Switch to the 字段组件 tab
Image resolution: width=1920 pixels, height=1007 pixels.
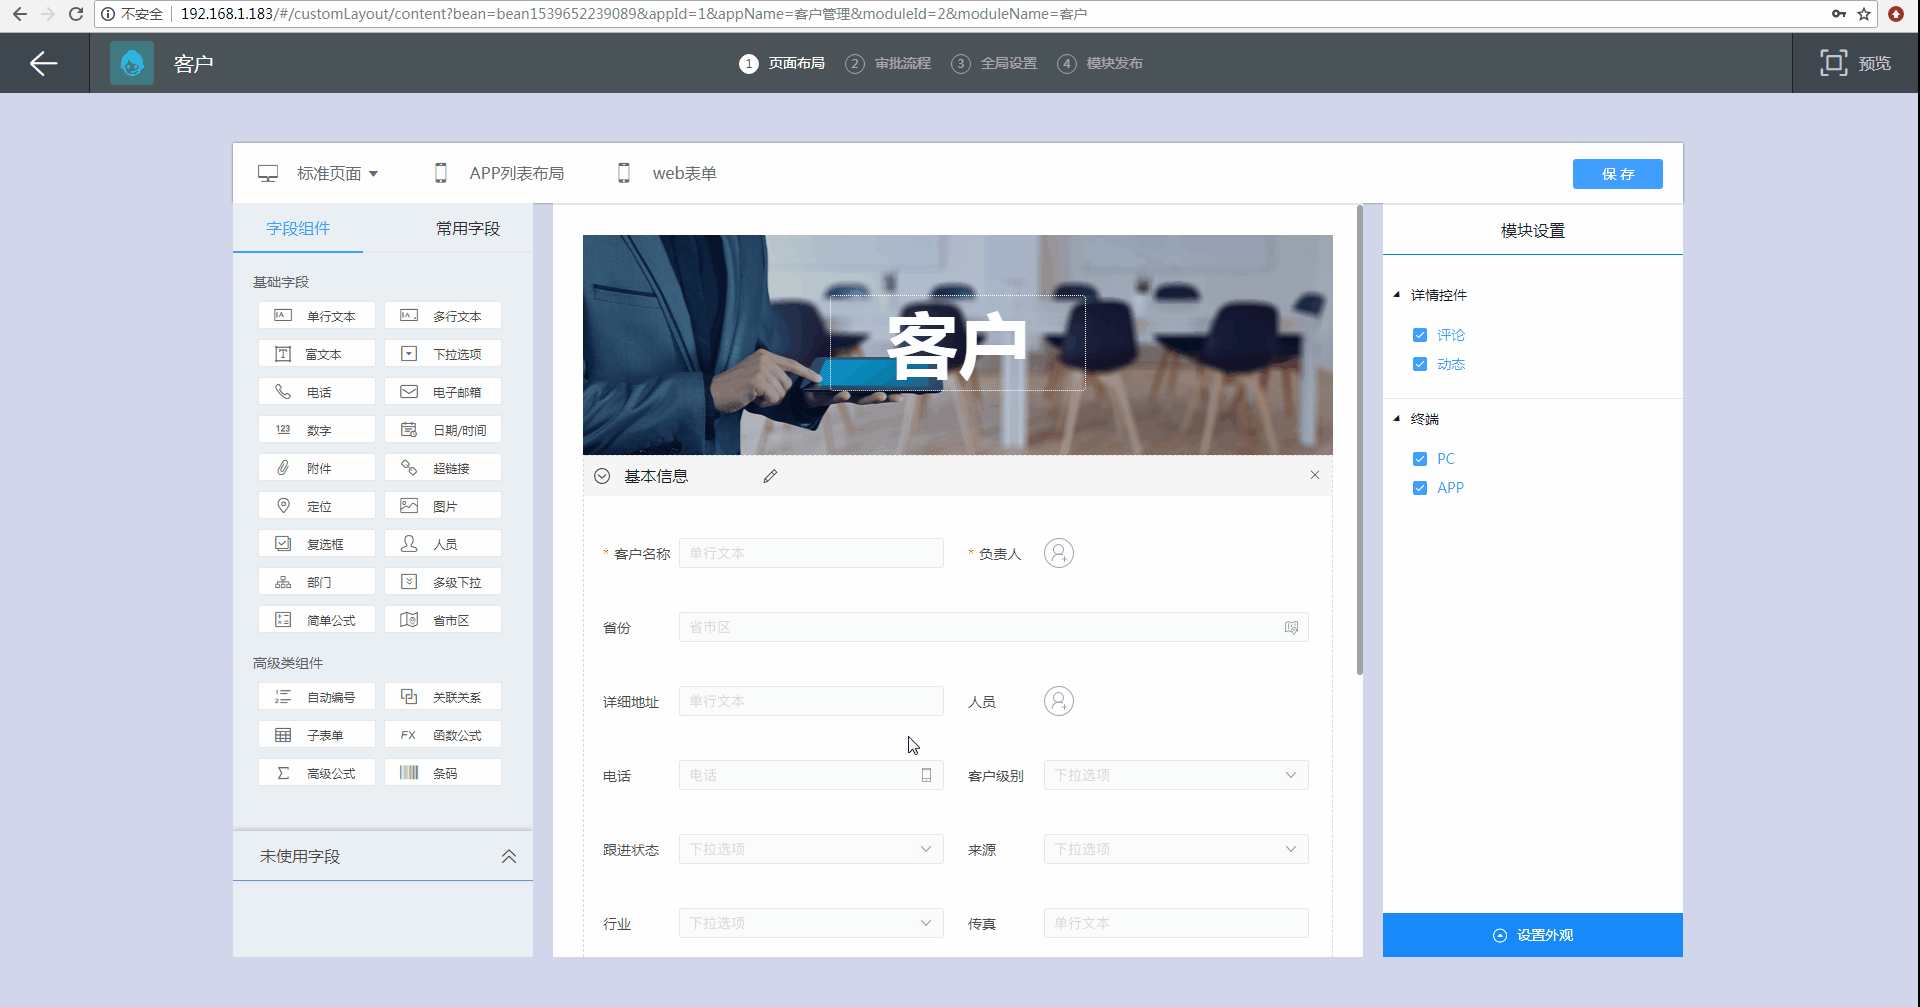tap(298, 228)
